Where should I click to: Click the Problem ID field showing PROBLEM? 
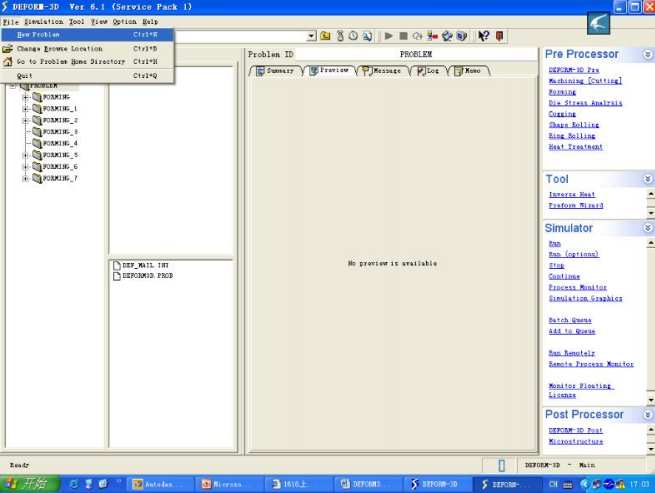(x=416, y=54)
